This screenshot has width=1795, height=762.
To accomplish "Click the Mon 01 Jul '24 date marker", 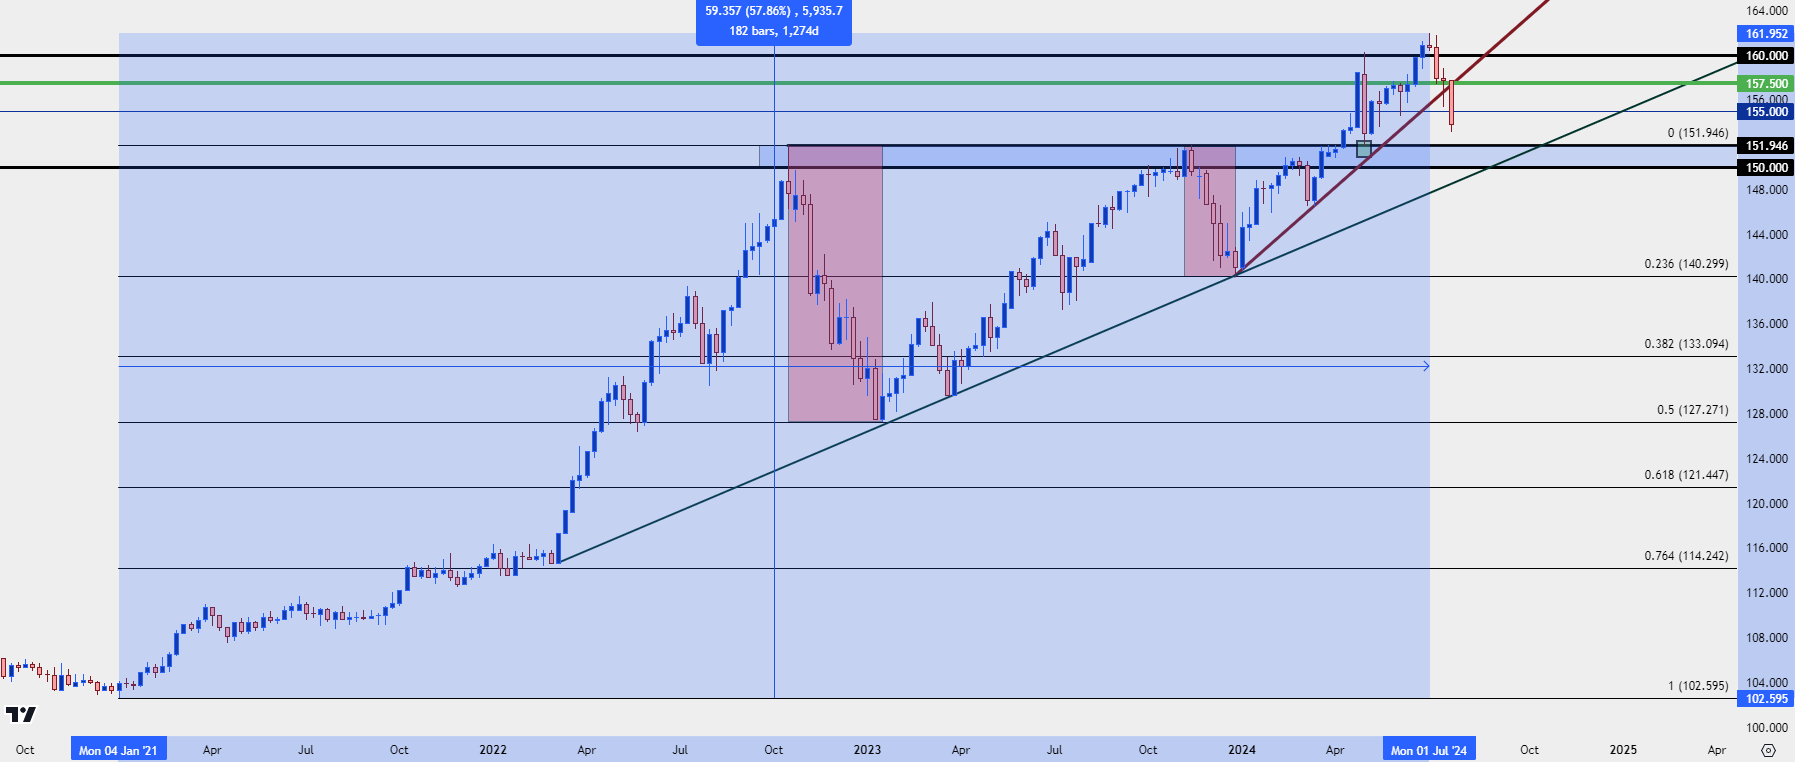I will (1429, 750).
